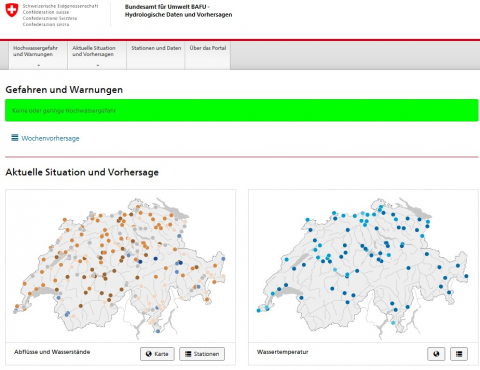Click the Aktuelle Situation und Vorhersage heading
Screen dimensions: 480x370
(82, 172)
